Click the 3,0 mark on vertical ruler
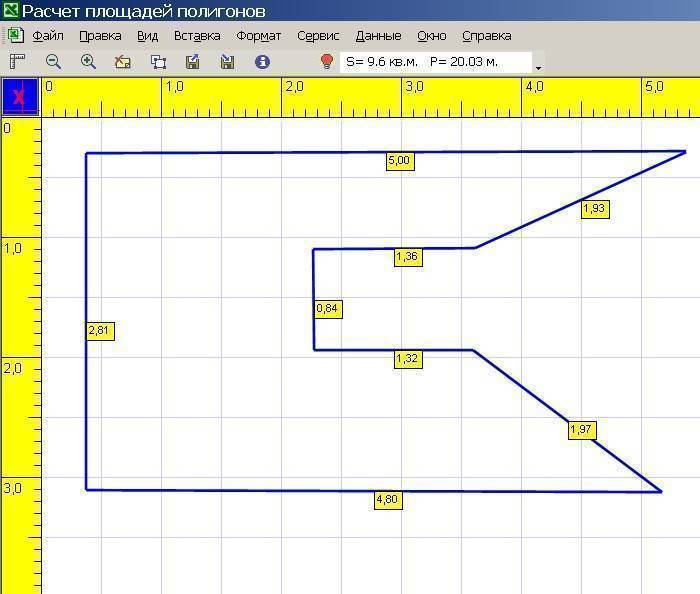The width and height of the screenshot is (700, 594). pyautogui.click(x=12, y=489)
